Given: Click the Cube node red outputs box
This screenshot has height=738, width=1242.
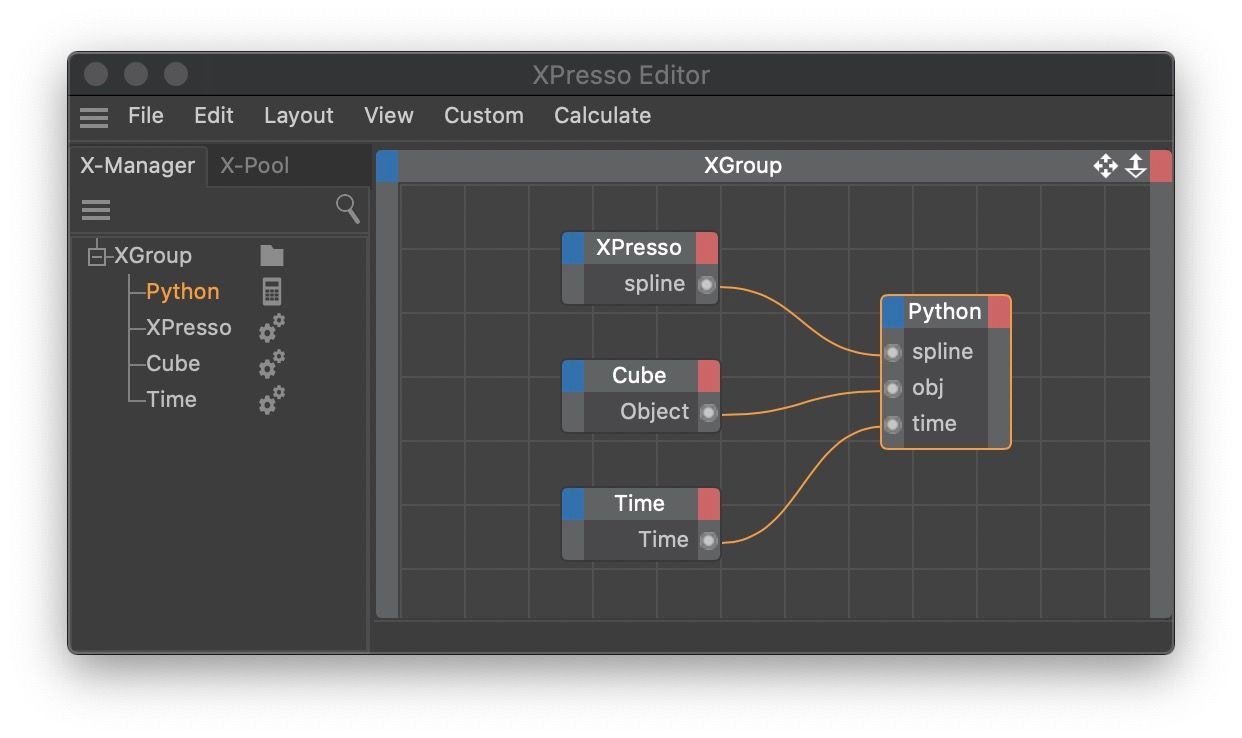Looking at the screenshot, I should click(708, 376).
